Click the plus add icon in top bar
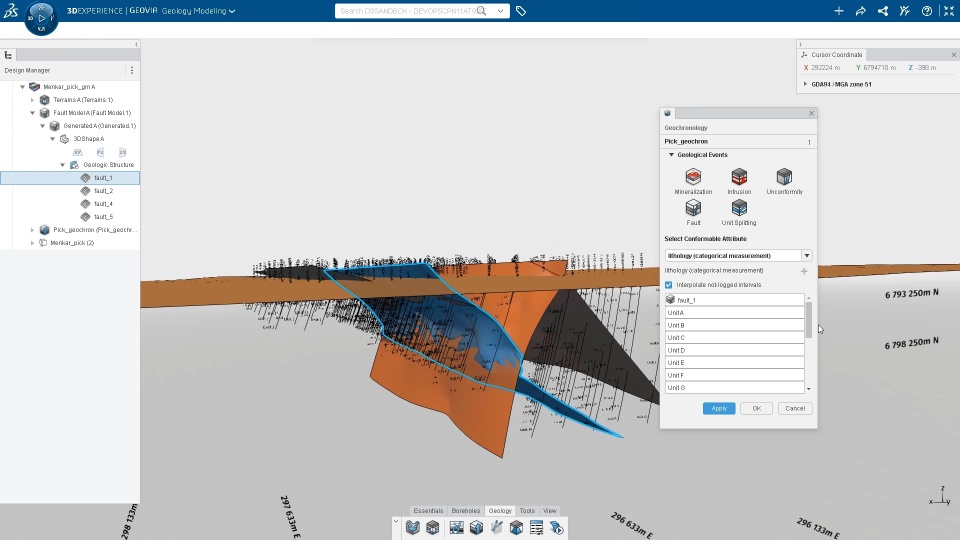960x540 pixels. point(839,11)
